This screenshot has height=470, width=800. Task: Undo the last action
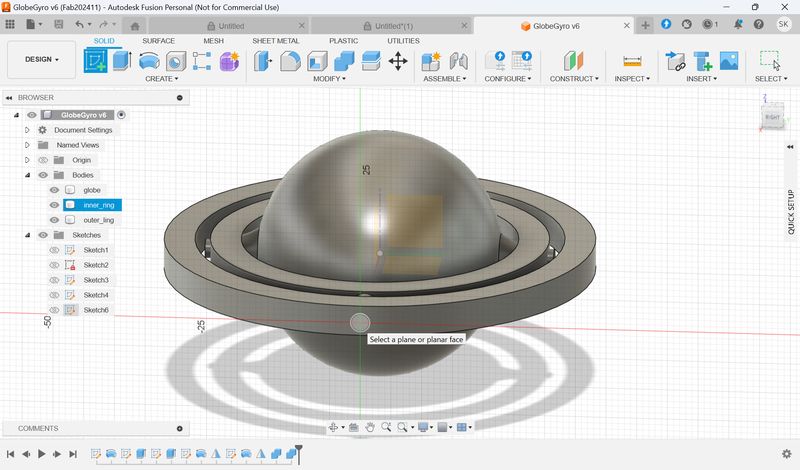(79, 24)
